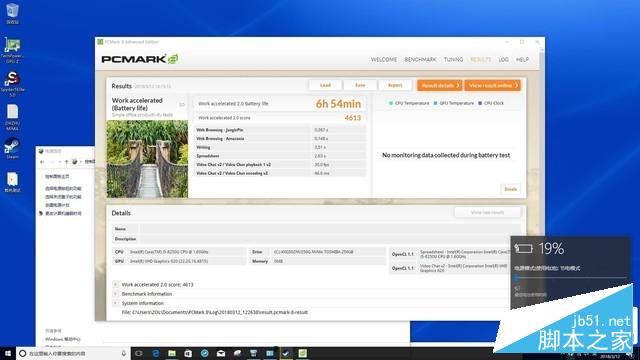Toggle the GPU Temperature legend
The width and height of the screenshot is (640, 360).
pos(453,103)
